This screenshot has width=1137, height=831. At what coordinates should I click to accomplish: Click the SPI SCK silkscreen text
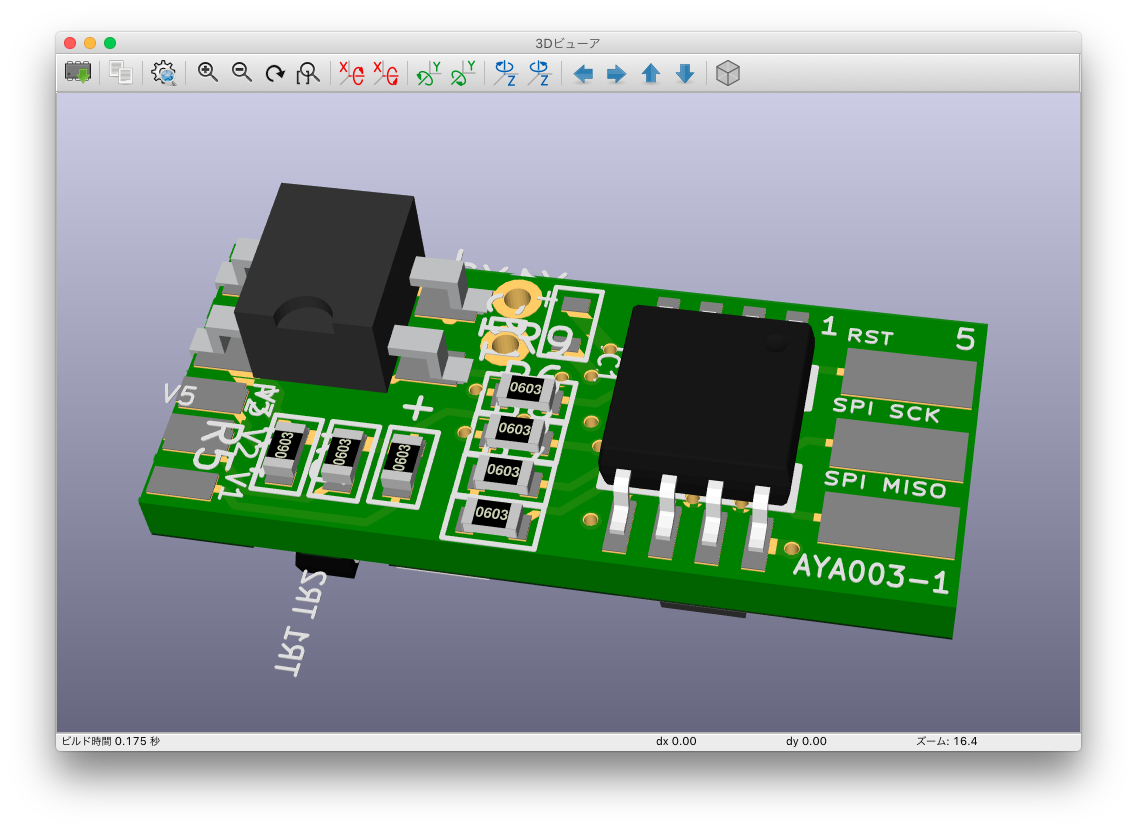pyautogui.click(x=886, y=410)
